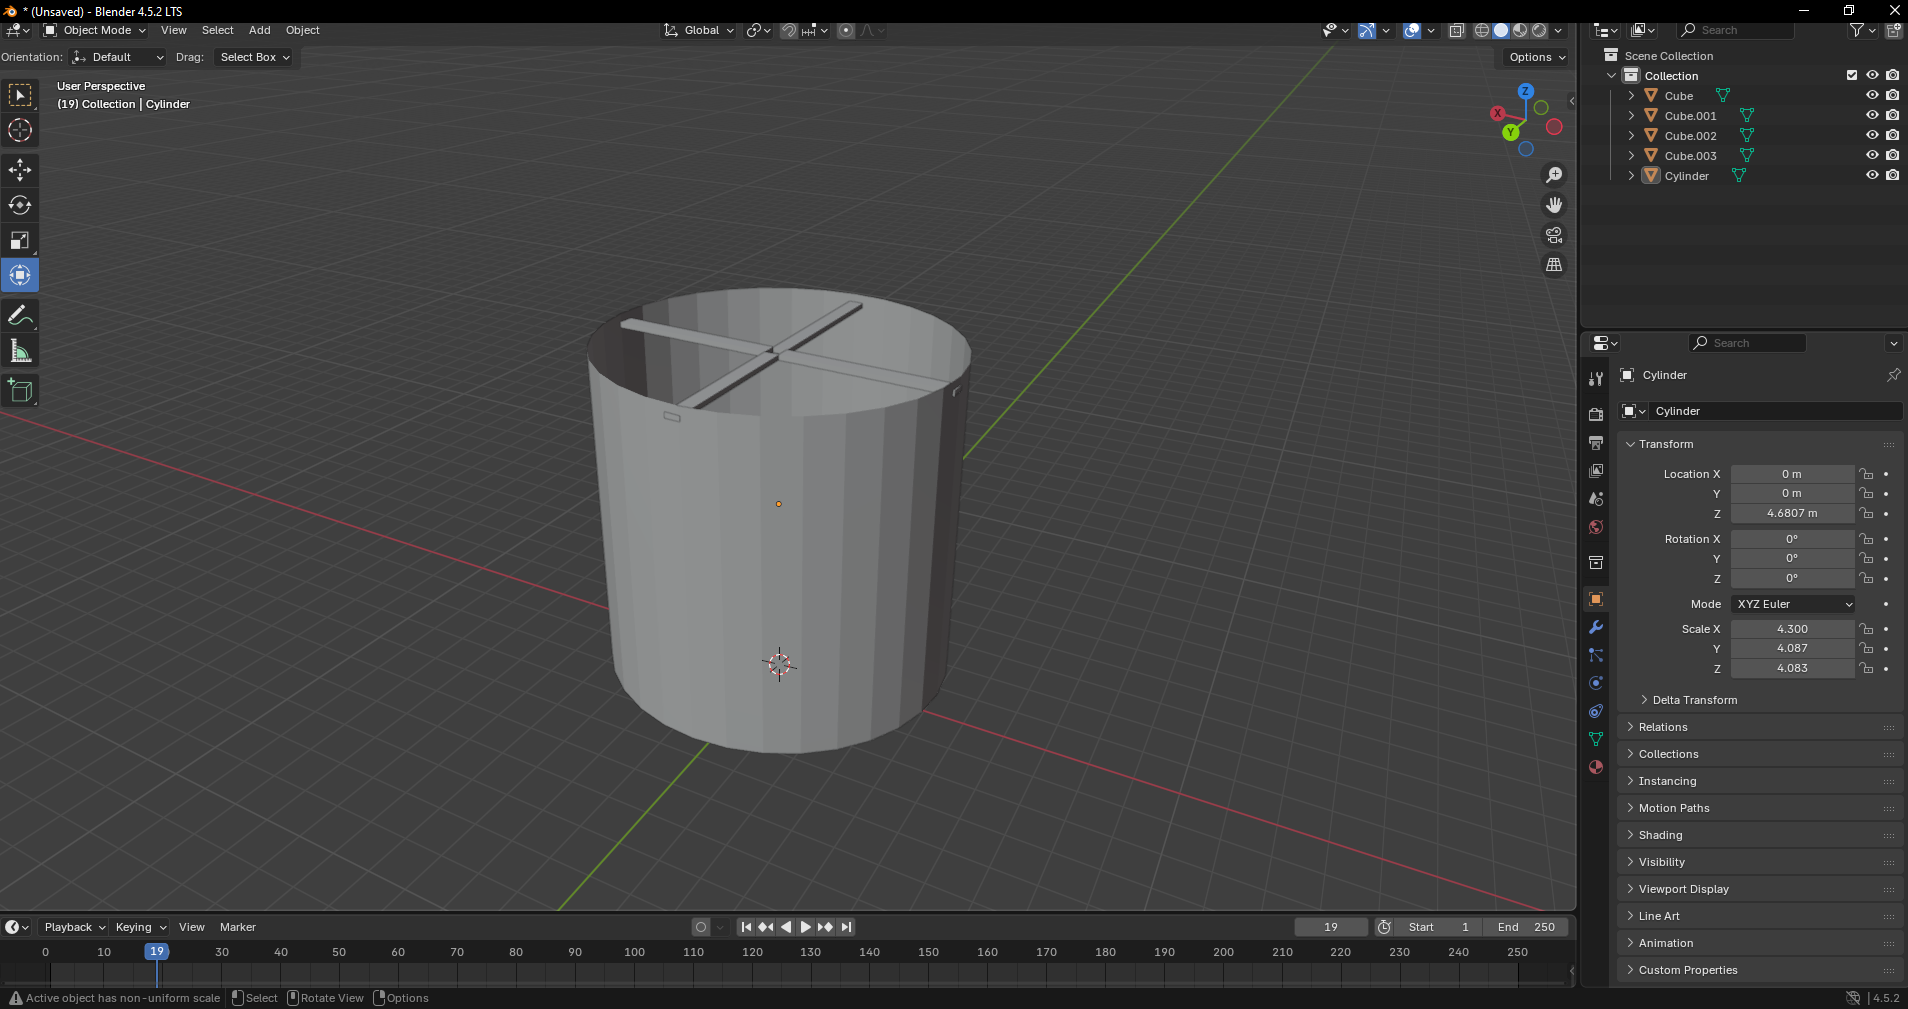The image size is (1908, 1009).
Task: Open the XYZ Euler rotation mode dropdown
Action: [x=1793, y=604]
